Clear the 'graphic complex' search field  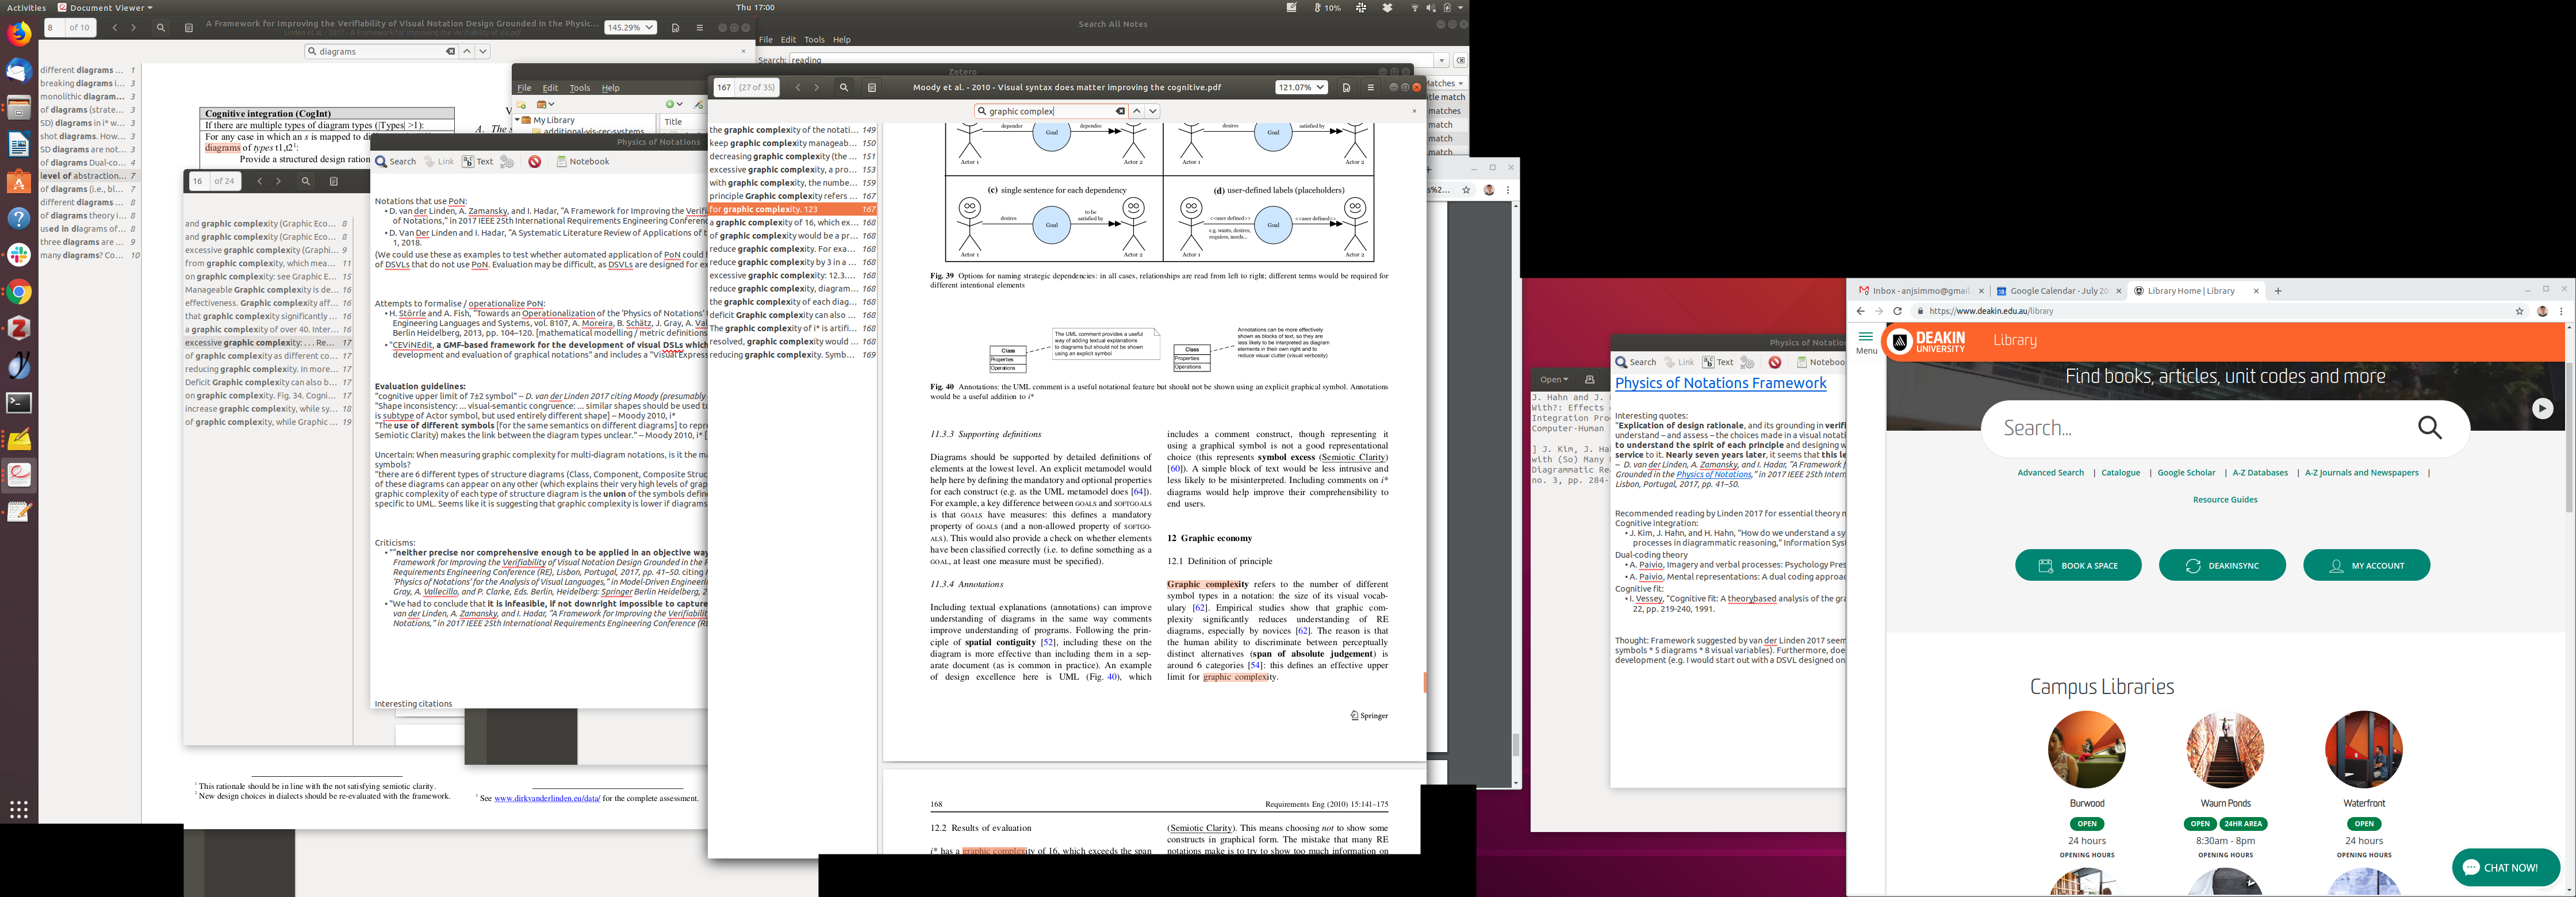pos(1120,111)
